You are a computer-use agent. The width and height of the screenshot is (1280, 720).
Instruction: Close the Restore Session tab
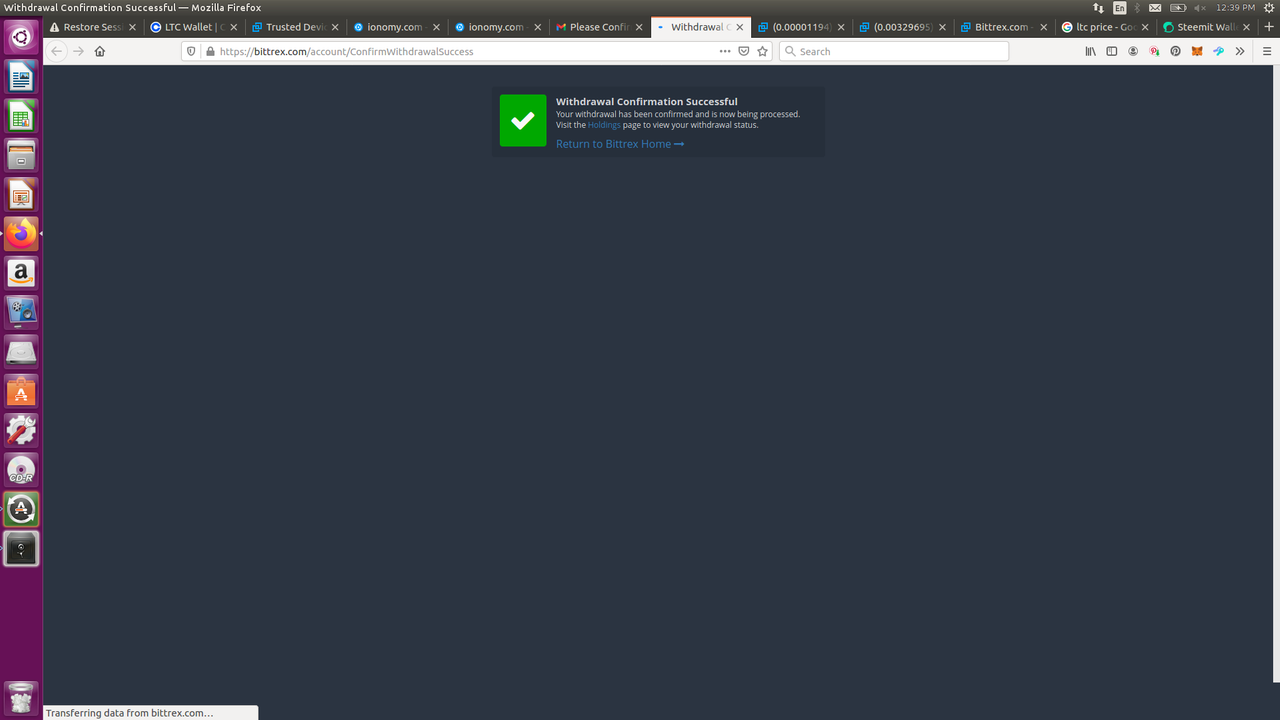[x=132, y=27]
